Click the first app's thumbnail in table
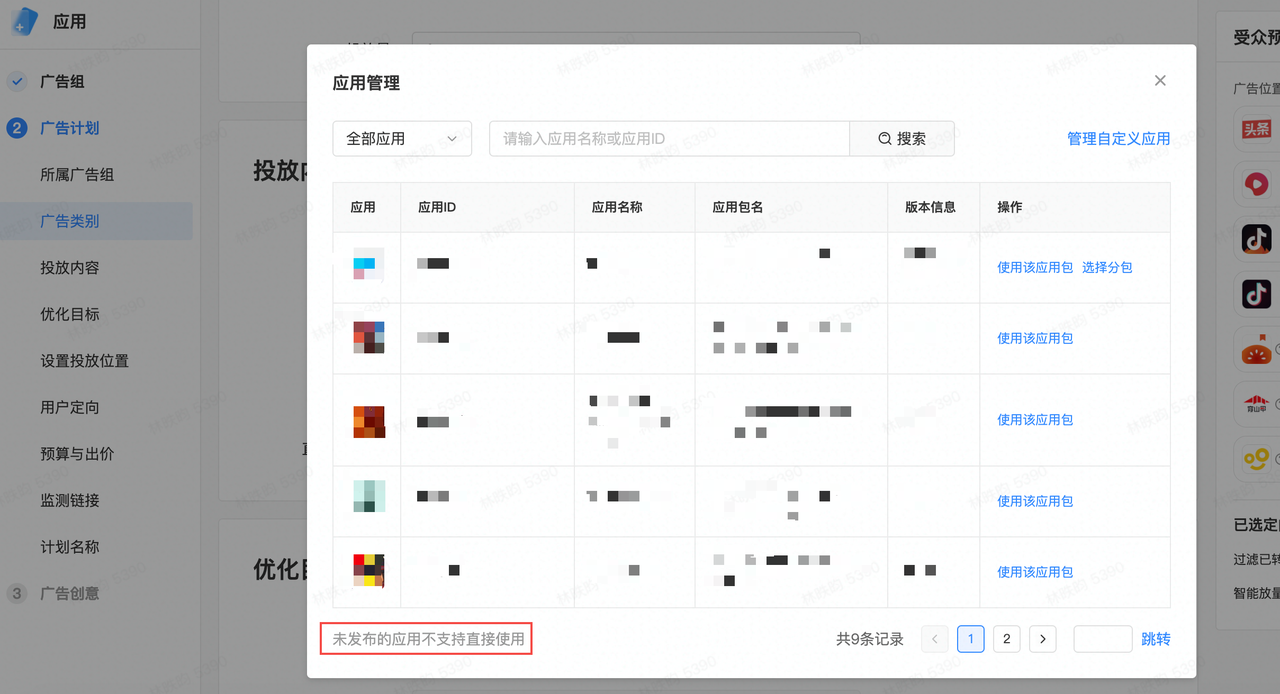This screenshot has height=694, width=1280. pos(368,265)
